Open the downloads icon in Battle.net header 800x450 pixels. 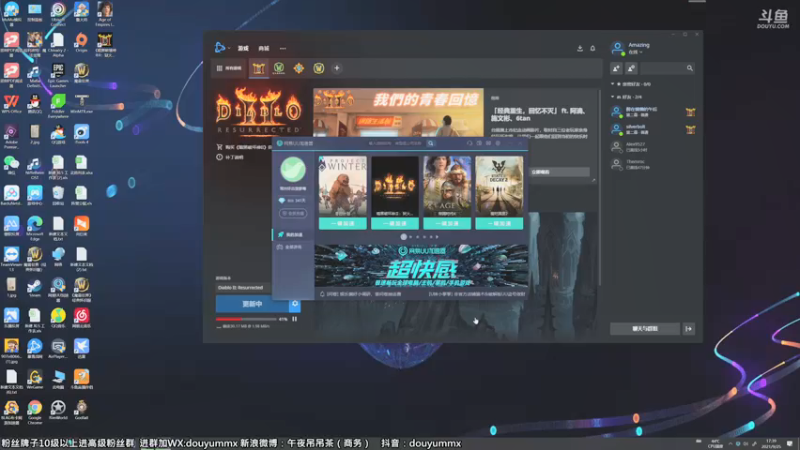click(580, 48)
